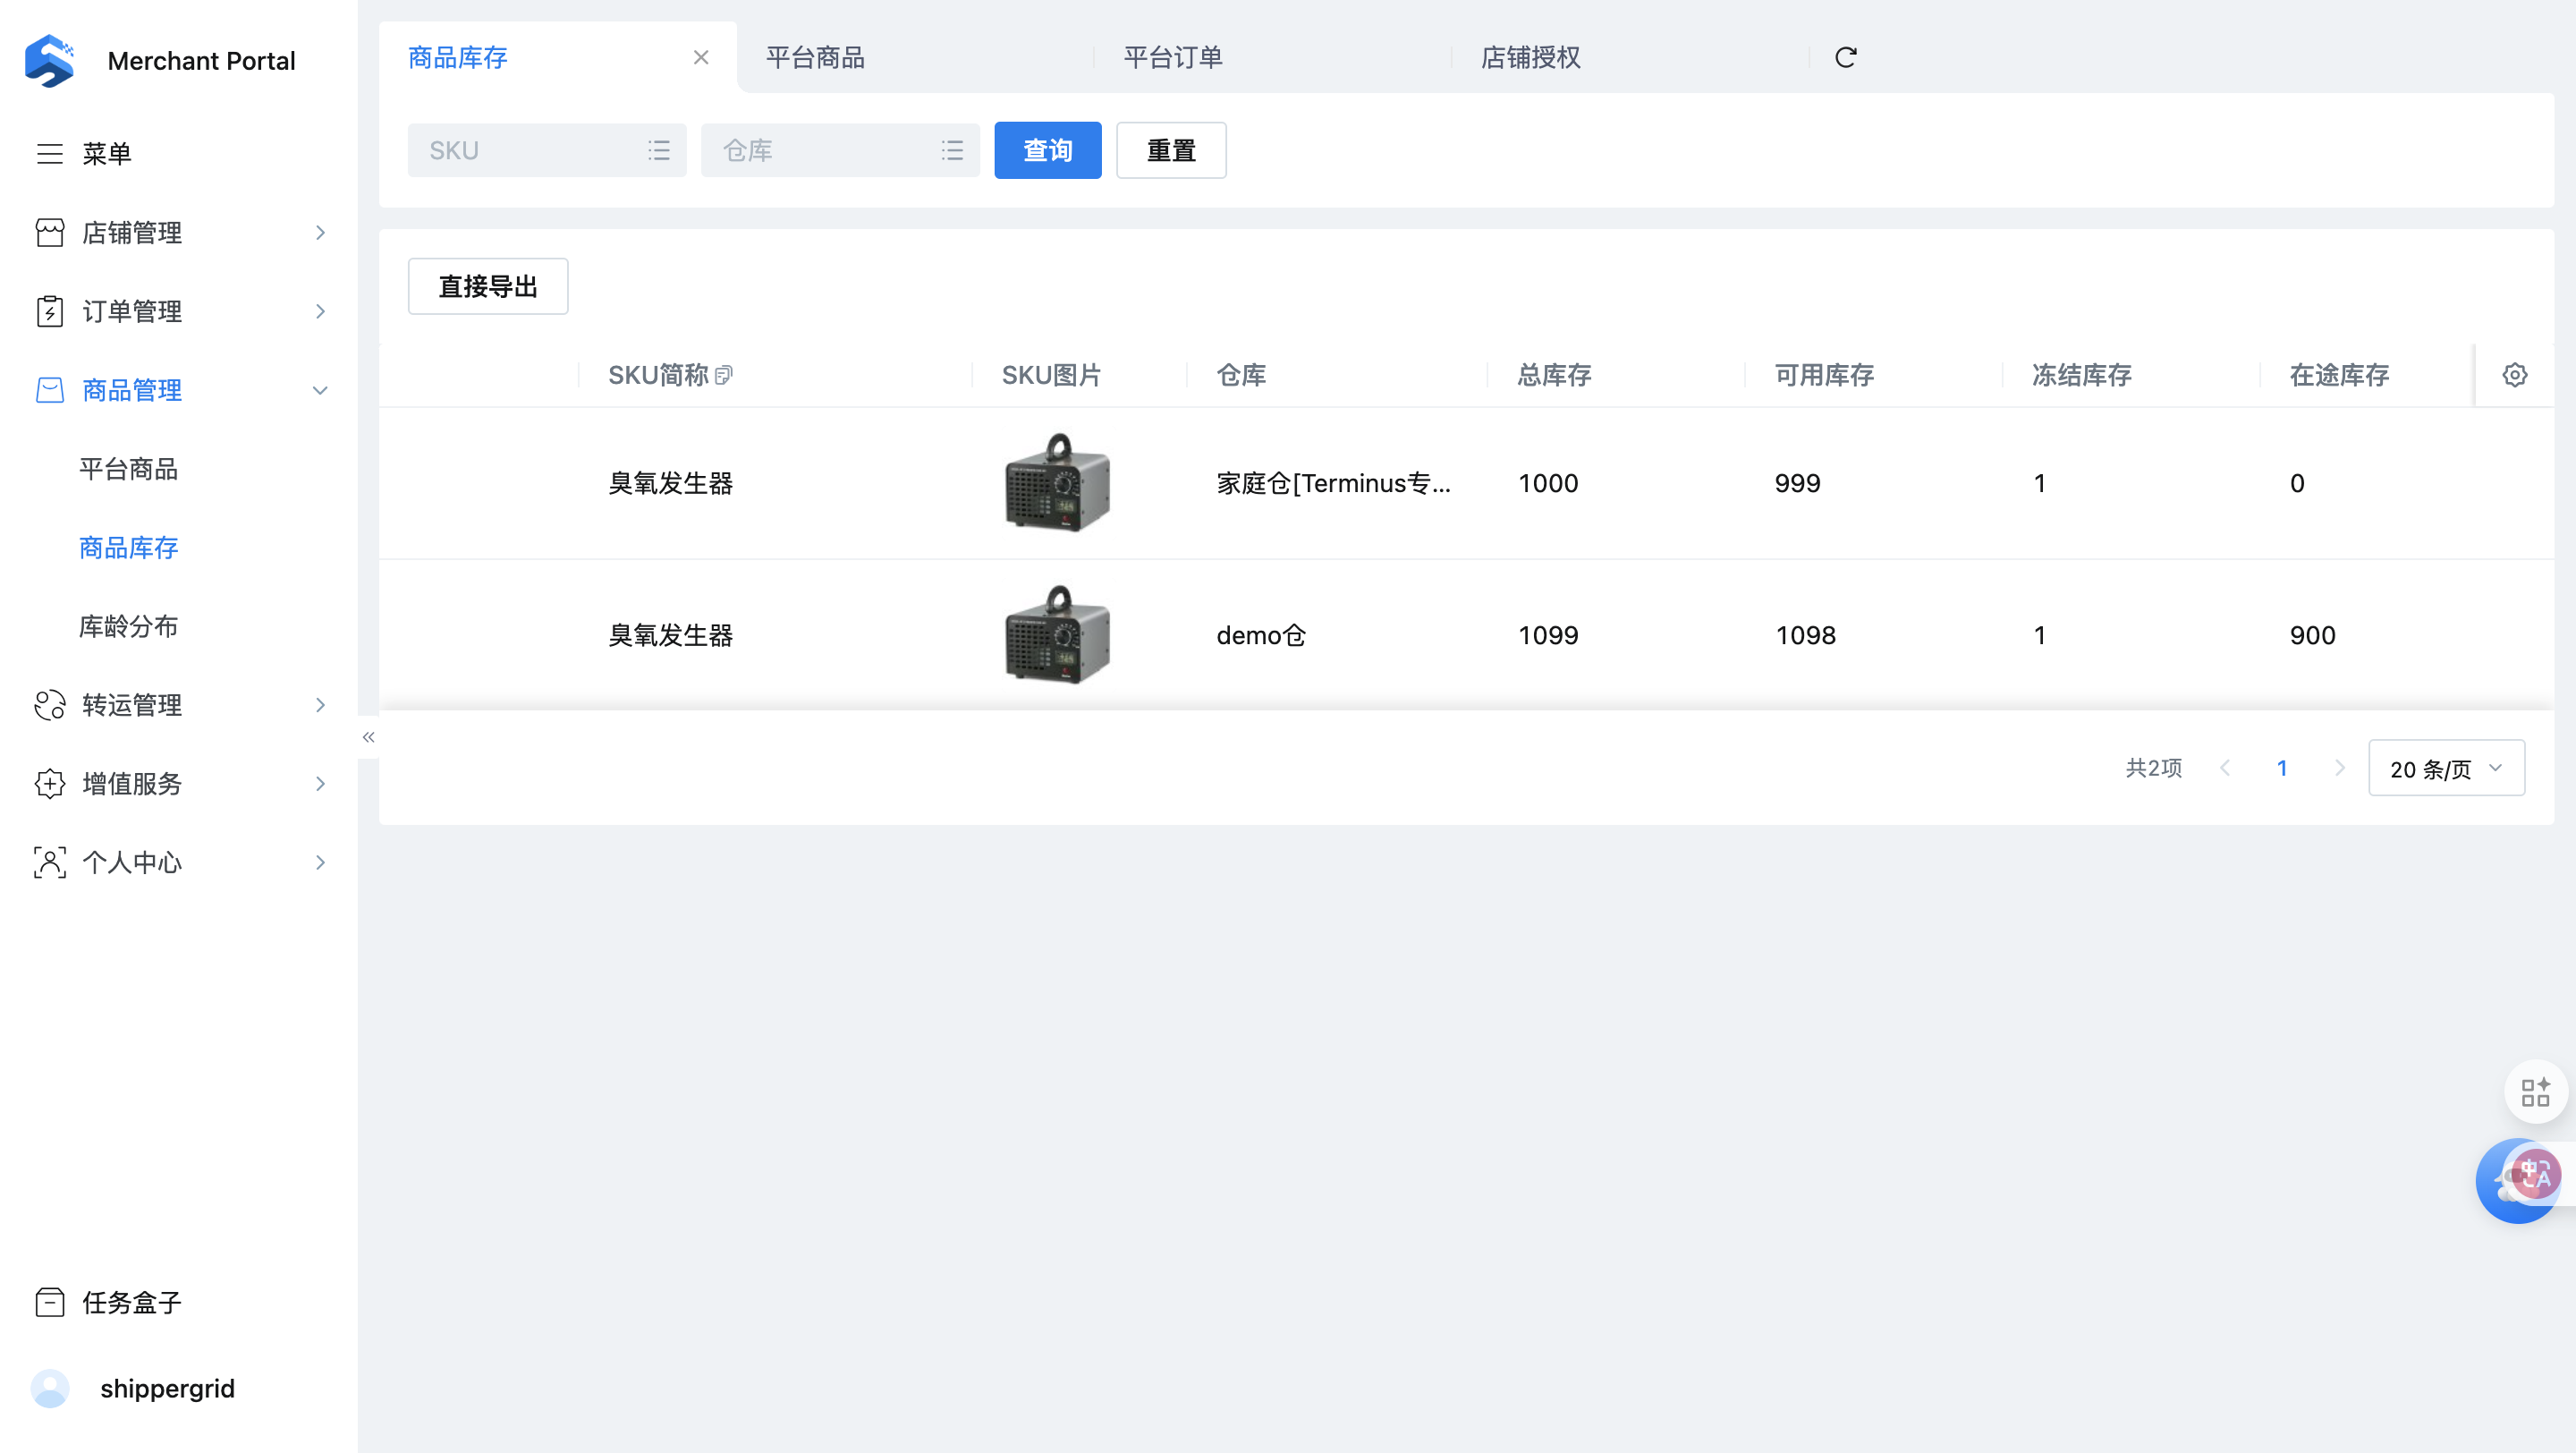2576x1453 pixels.
Task: Collapse the sidebar with the double-arrow icon
Action: coord(368,737)
